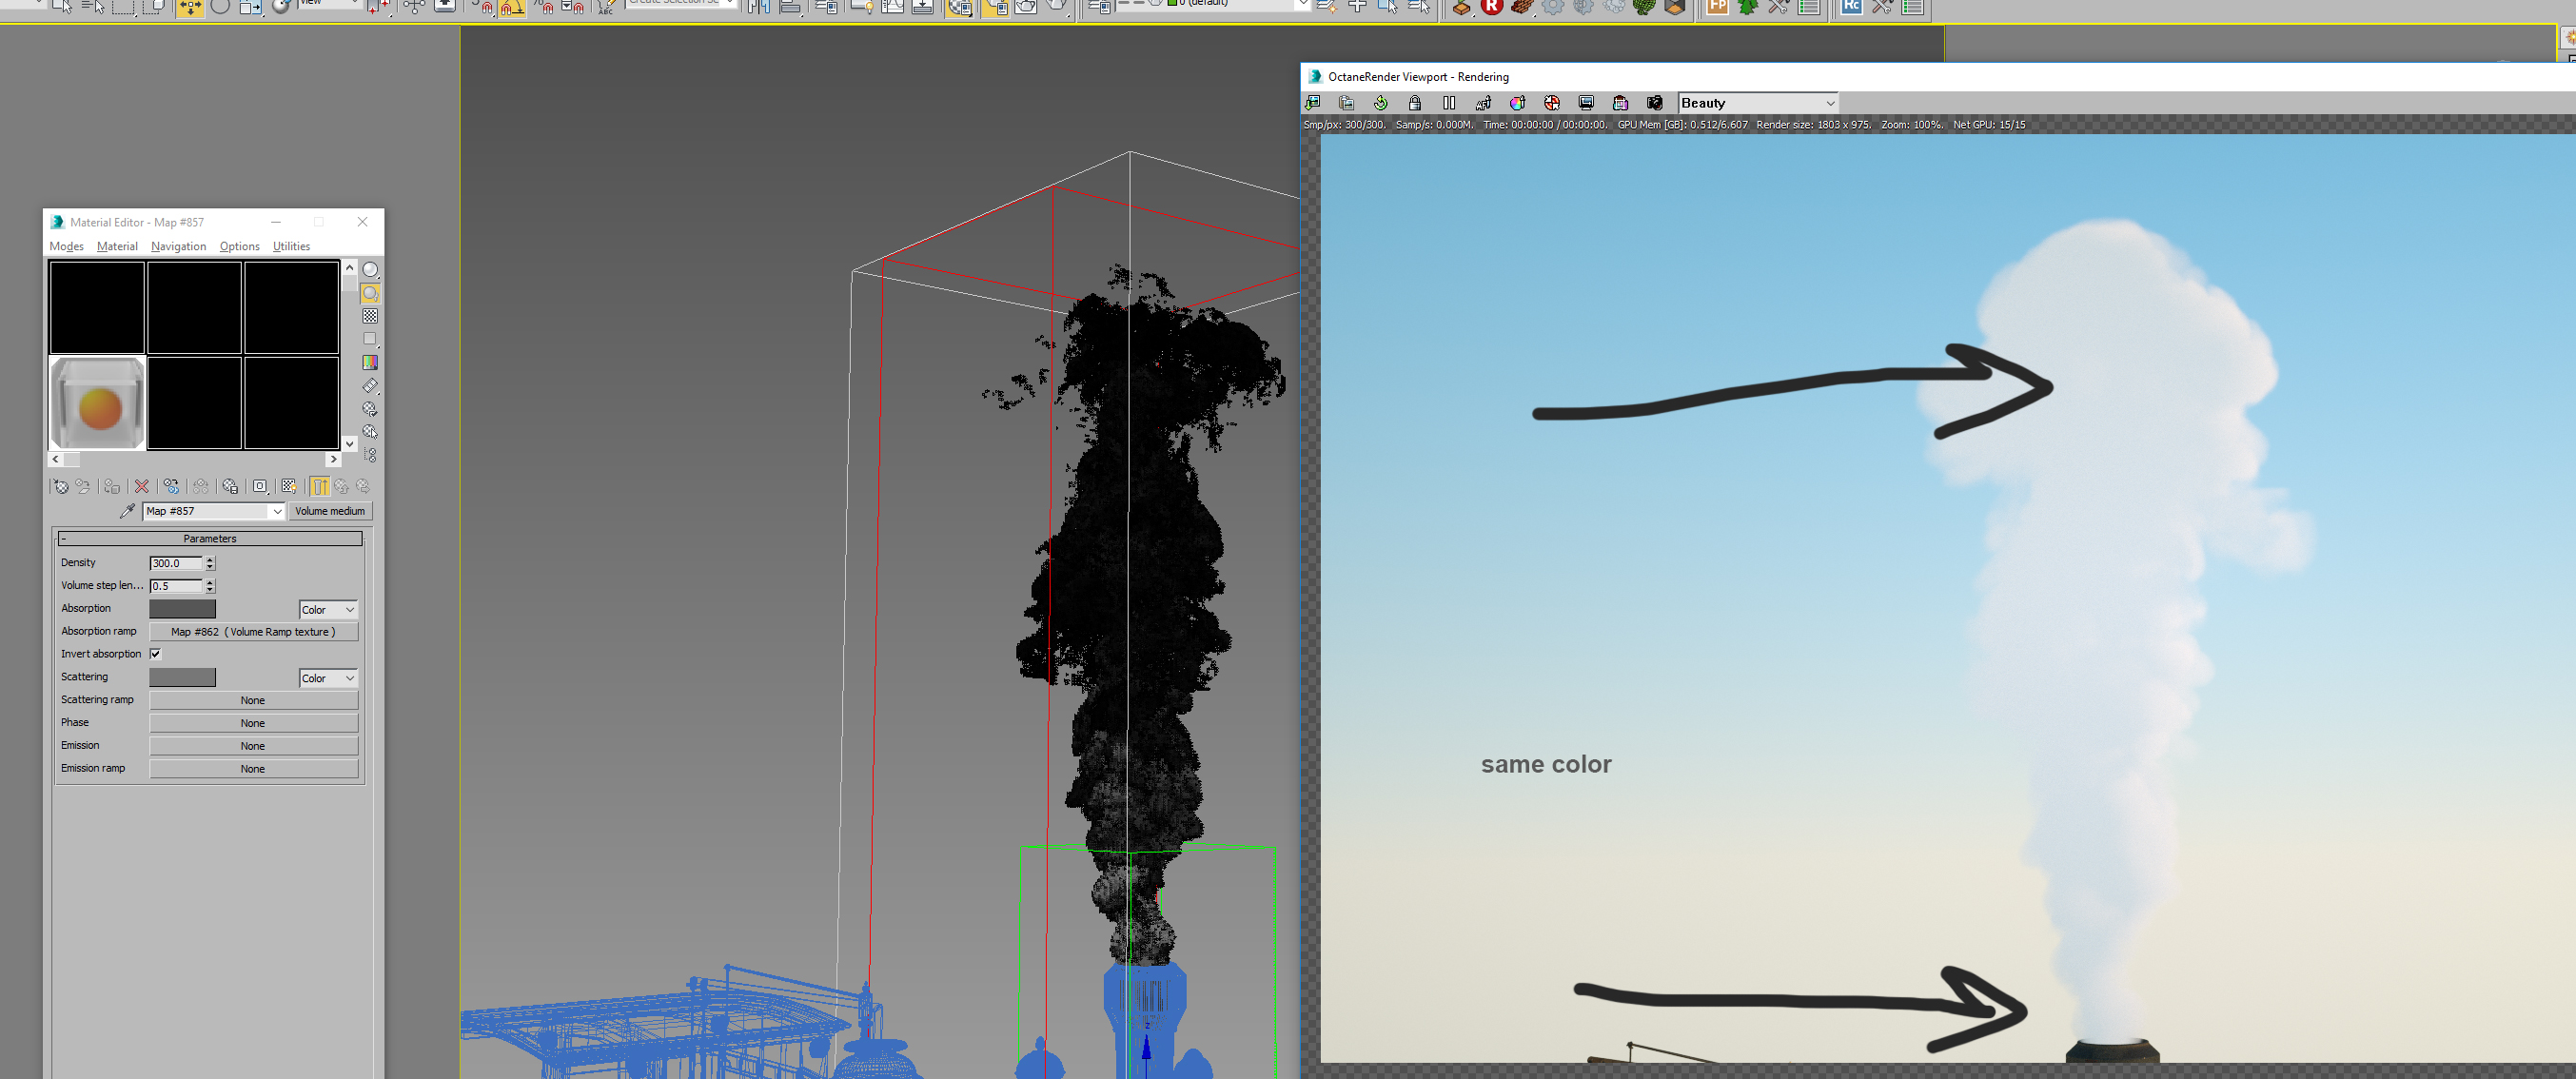Toggle the backlight sample button

pyautogui.click(x=370, y=293)
